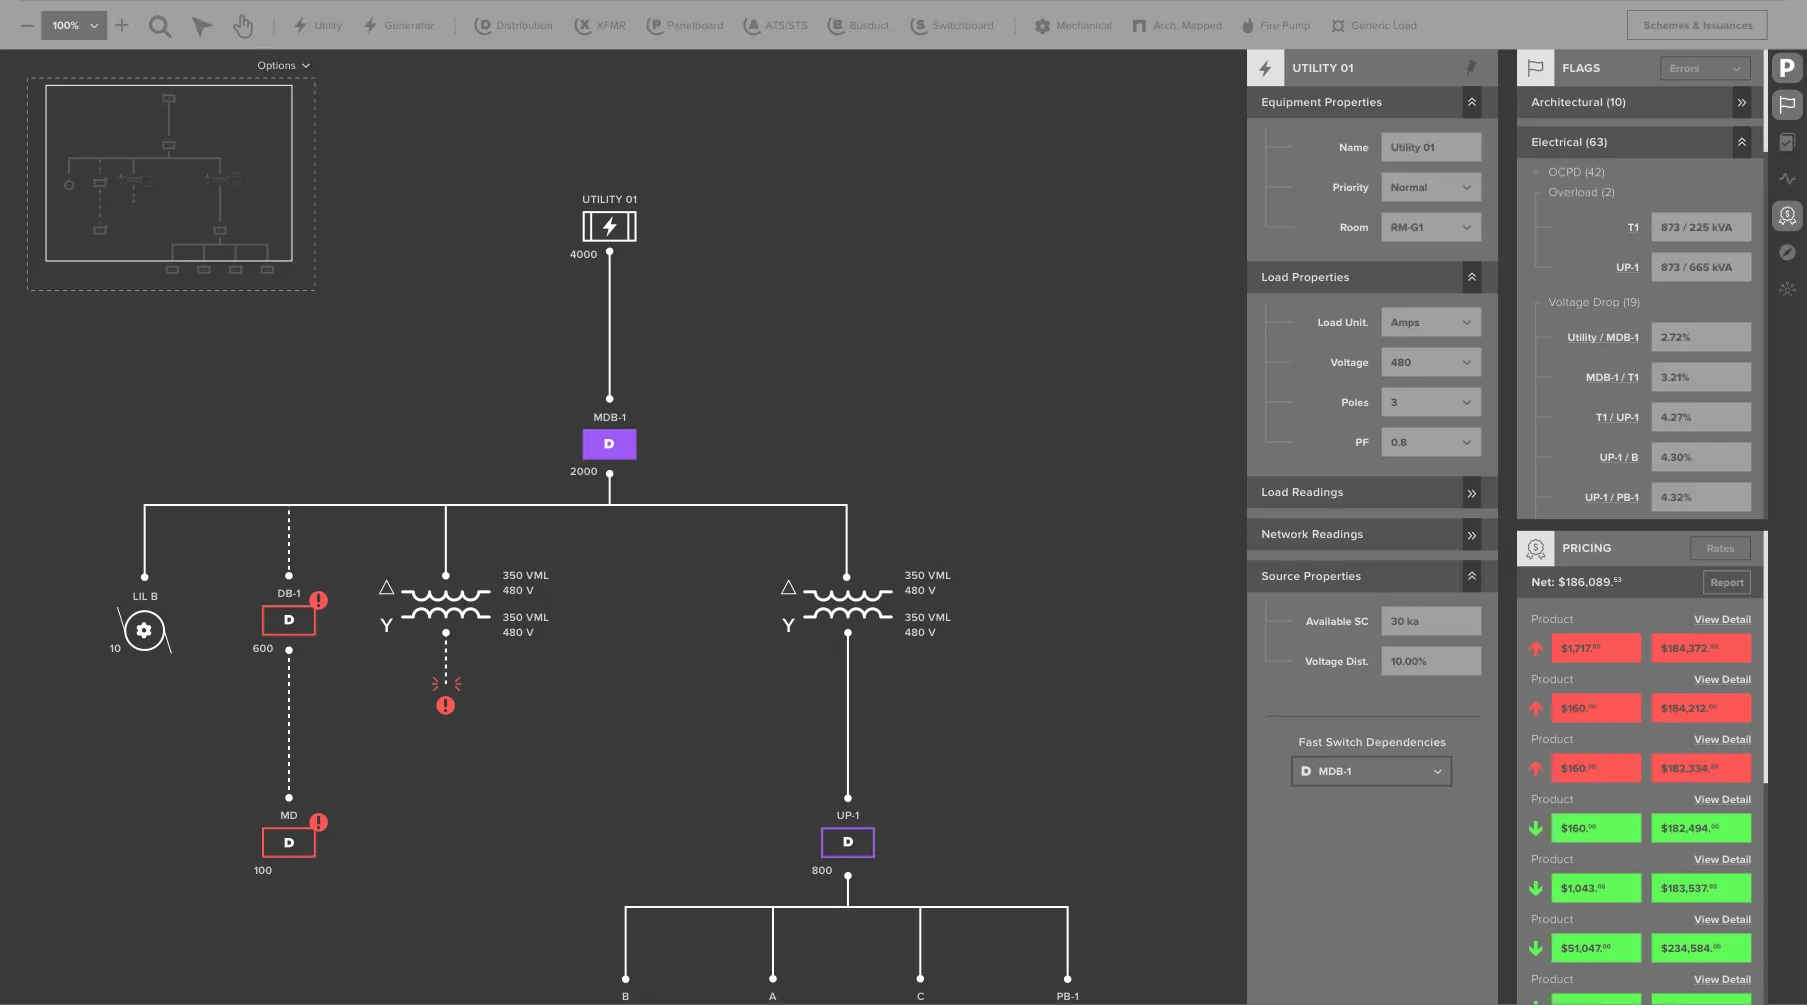The image size is (1807, 1005).
Task: Open the Priority dropdown showing Normal
Action: click(x=1431, y=187)
